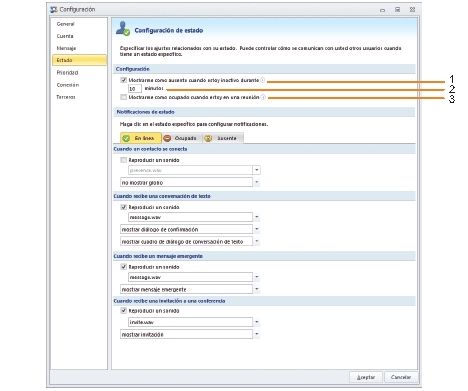Image resolution: width=468 pixels, height=391 pixels.
Task: Open the 'no mostrar globo' dropdown
Action: click(x=256, y=182)
